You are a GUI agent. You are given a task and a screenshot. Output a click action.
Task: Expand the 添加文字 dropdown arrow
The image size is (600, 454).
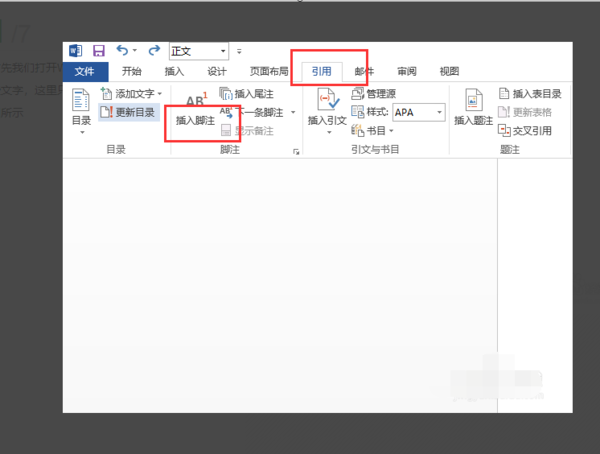[160, 93]
